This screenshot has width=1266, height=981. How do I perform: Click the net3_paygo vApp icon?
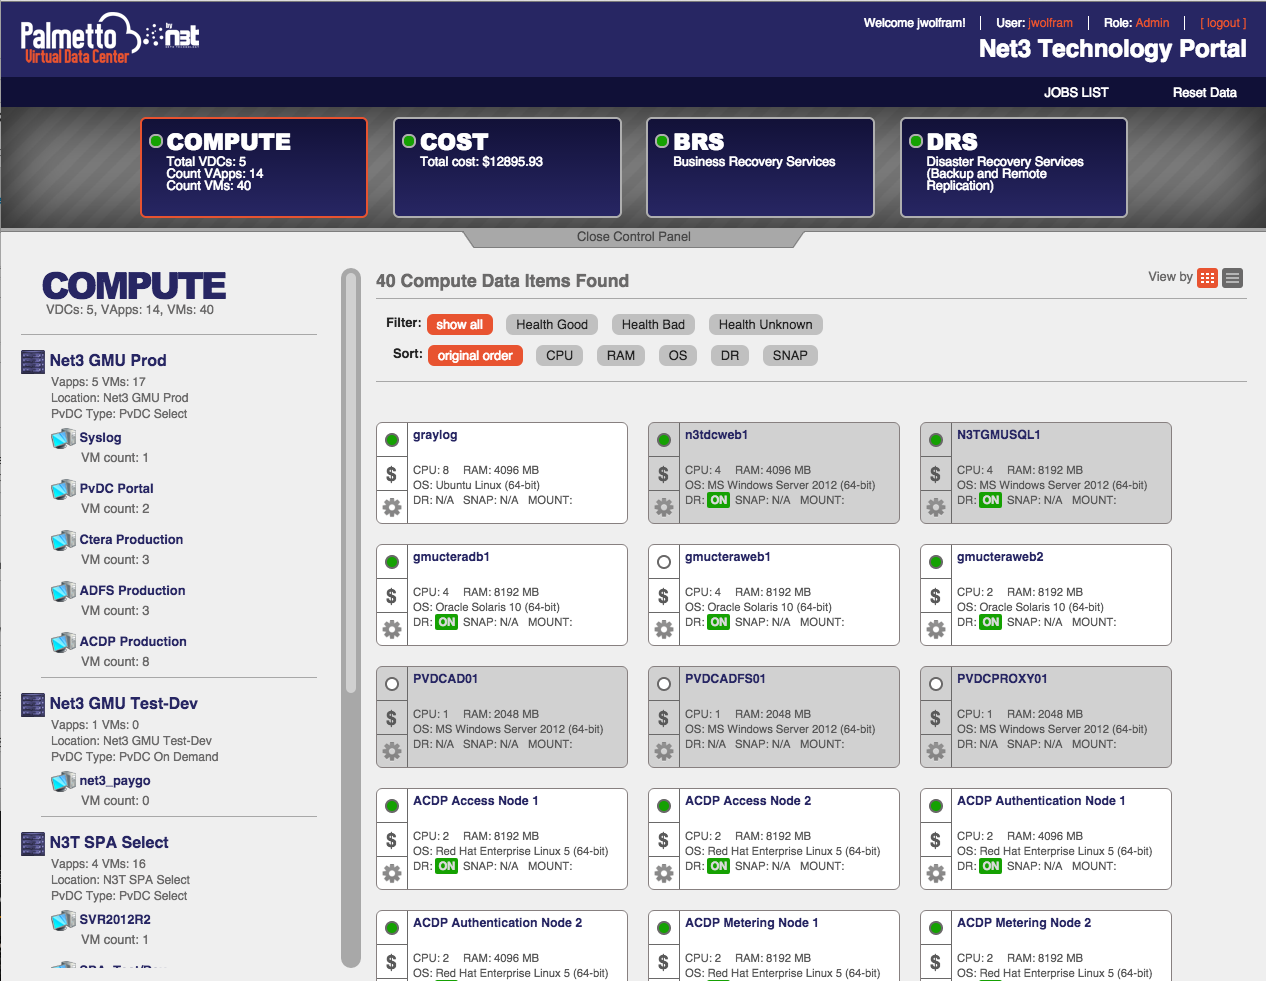64,781
